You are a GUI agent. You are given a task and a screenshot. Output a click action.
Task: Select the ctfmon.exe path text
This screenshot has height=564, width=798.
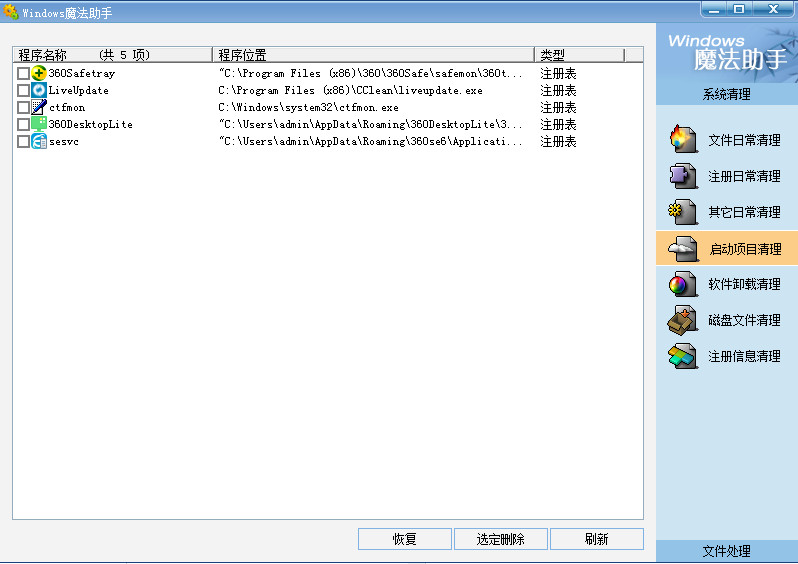coord(308,107)
